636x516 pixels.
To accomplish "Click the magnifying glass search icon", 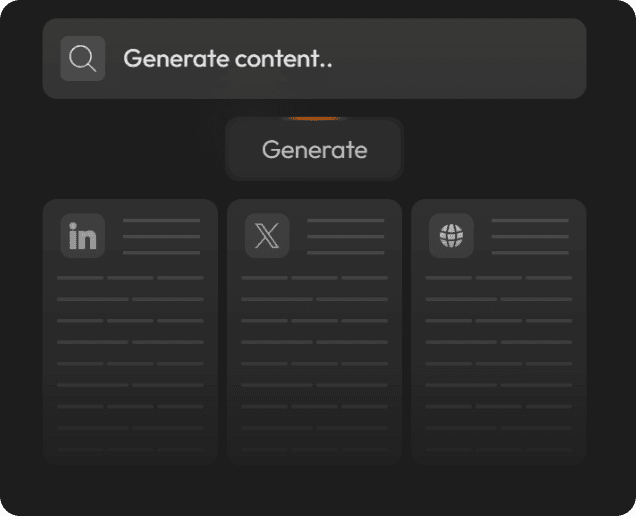I will pyautogui.click(x=82, y=59).
